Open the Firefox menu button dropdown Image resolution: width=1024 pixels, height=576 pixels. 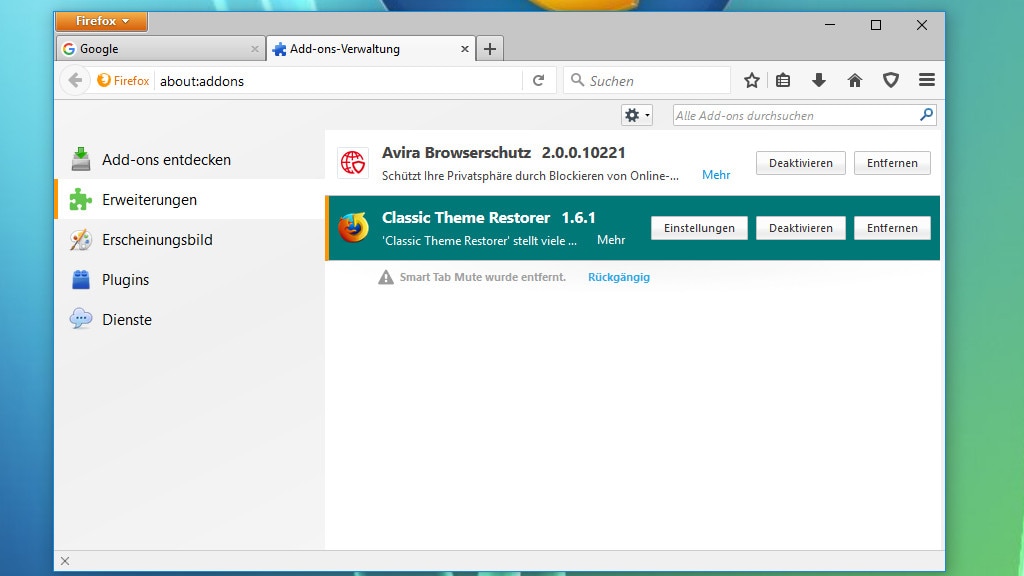100,21
